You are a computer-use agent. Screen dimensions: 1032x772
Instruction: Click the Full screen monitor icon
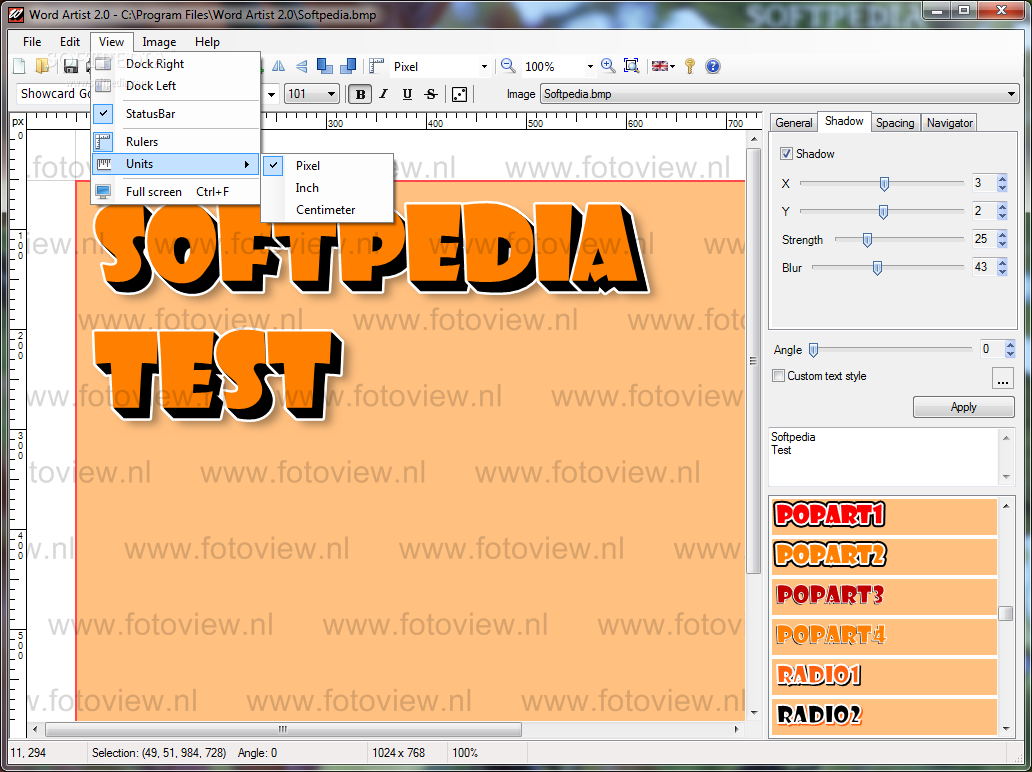click(103, 192)
